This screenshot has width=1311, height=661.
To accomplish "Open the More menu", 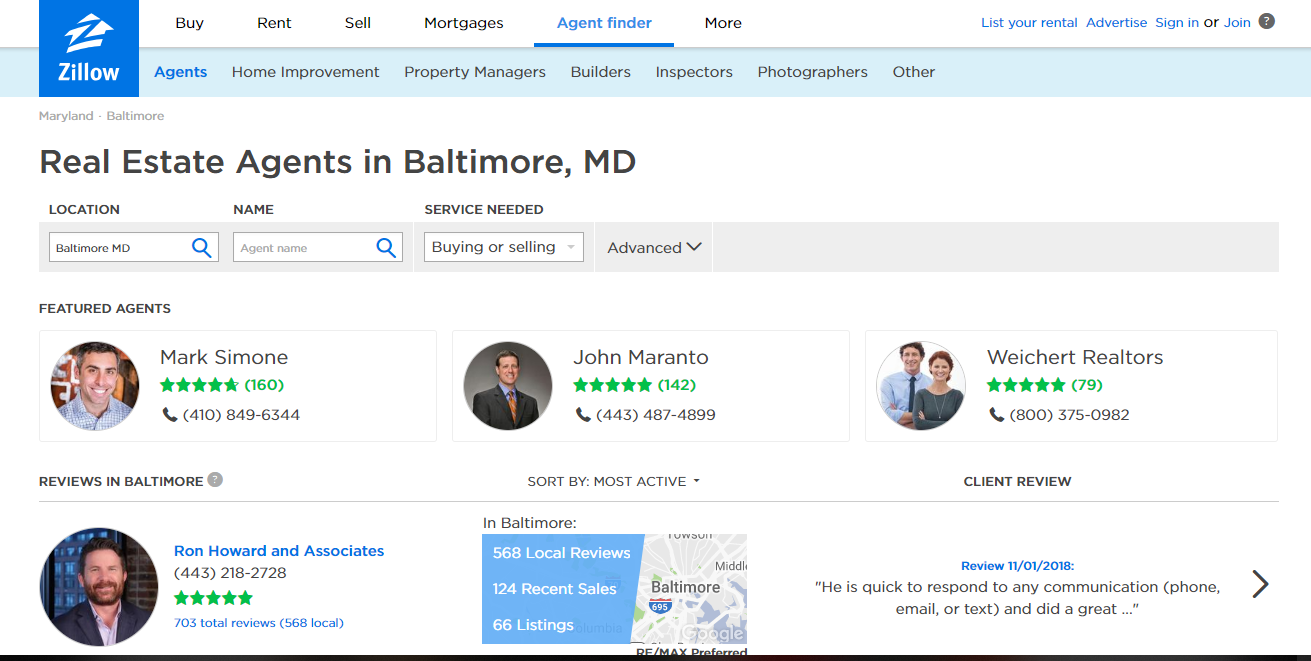I will [x=723, y=23].
